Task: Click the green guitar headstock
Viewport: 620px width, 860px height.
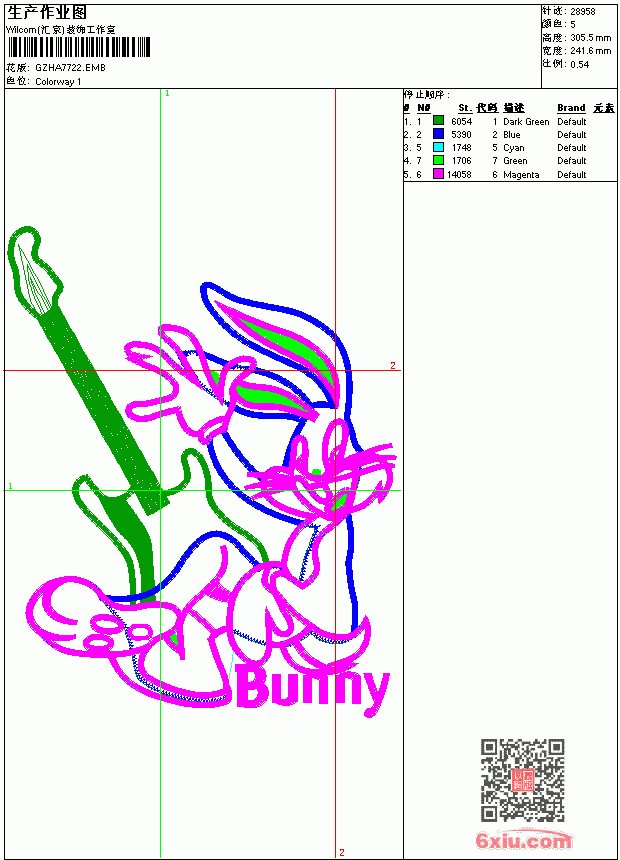Action: [34, 271]
